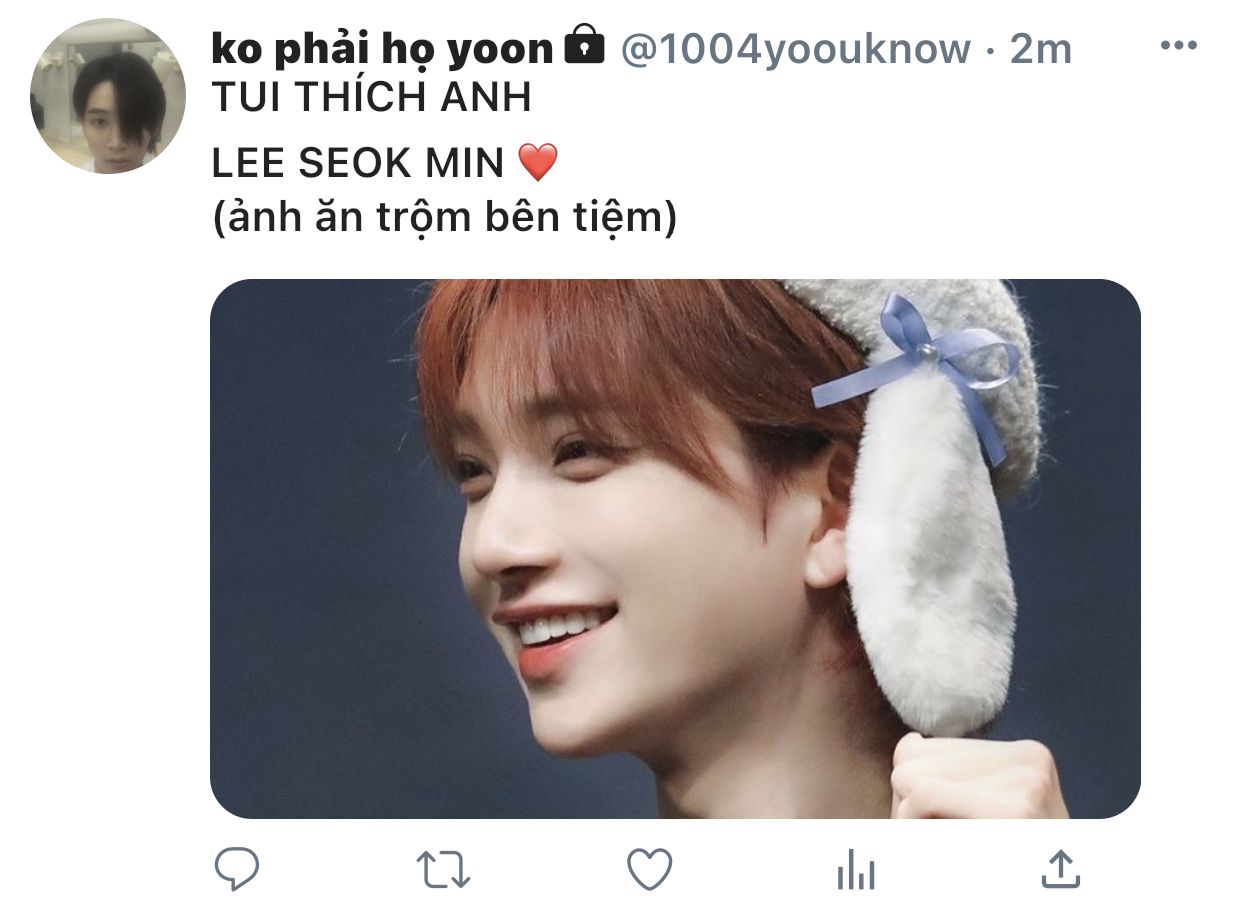Retweet this post using the arrows icon

point(443,870)
